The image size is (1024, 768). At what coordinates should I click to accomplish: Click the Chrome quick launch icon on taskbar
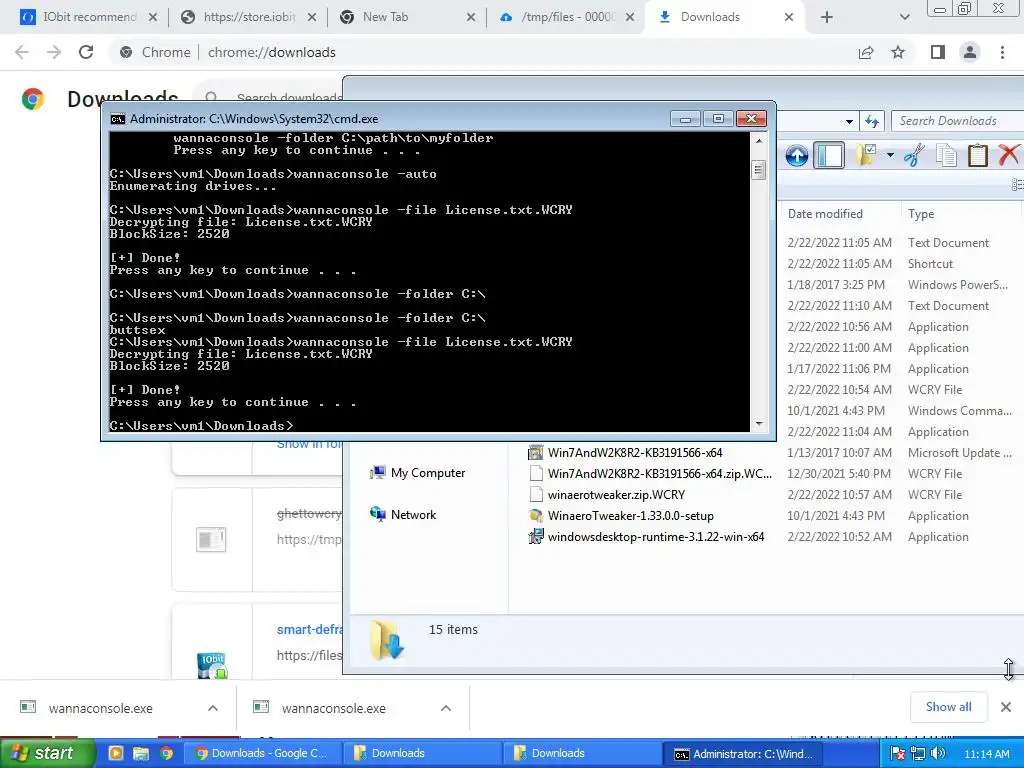(167, 753)
